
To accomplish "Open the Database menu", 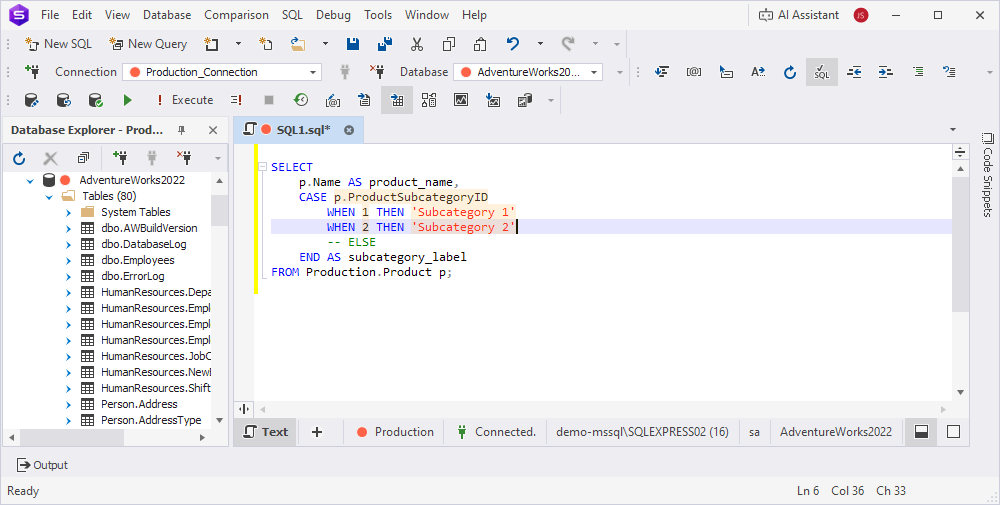I will pyautogui.click(x=166, y=15).
